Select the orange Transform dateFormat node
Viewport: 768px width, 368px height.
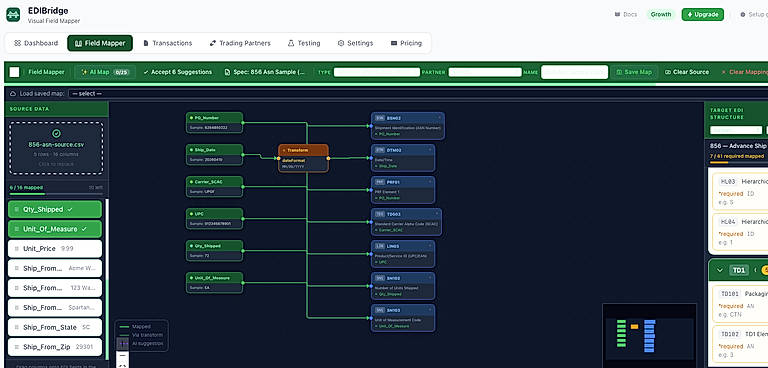(x=303, y=158)
